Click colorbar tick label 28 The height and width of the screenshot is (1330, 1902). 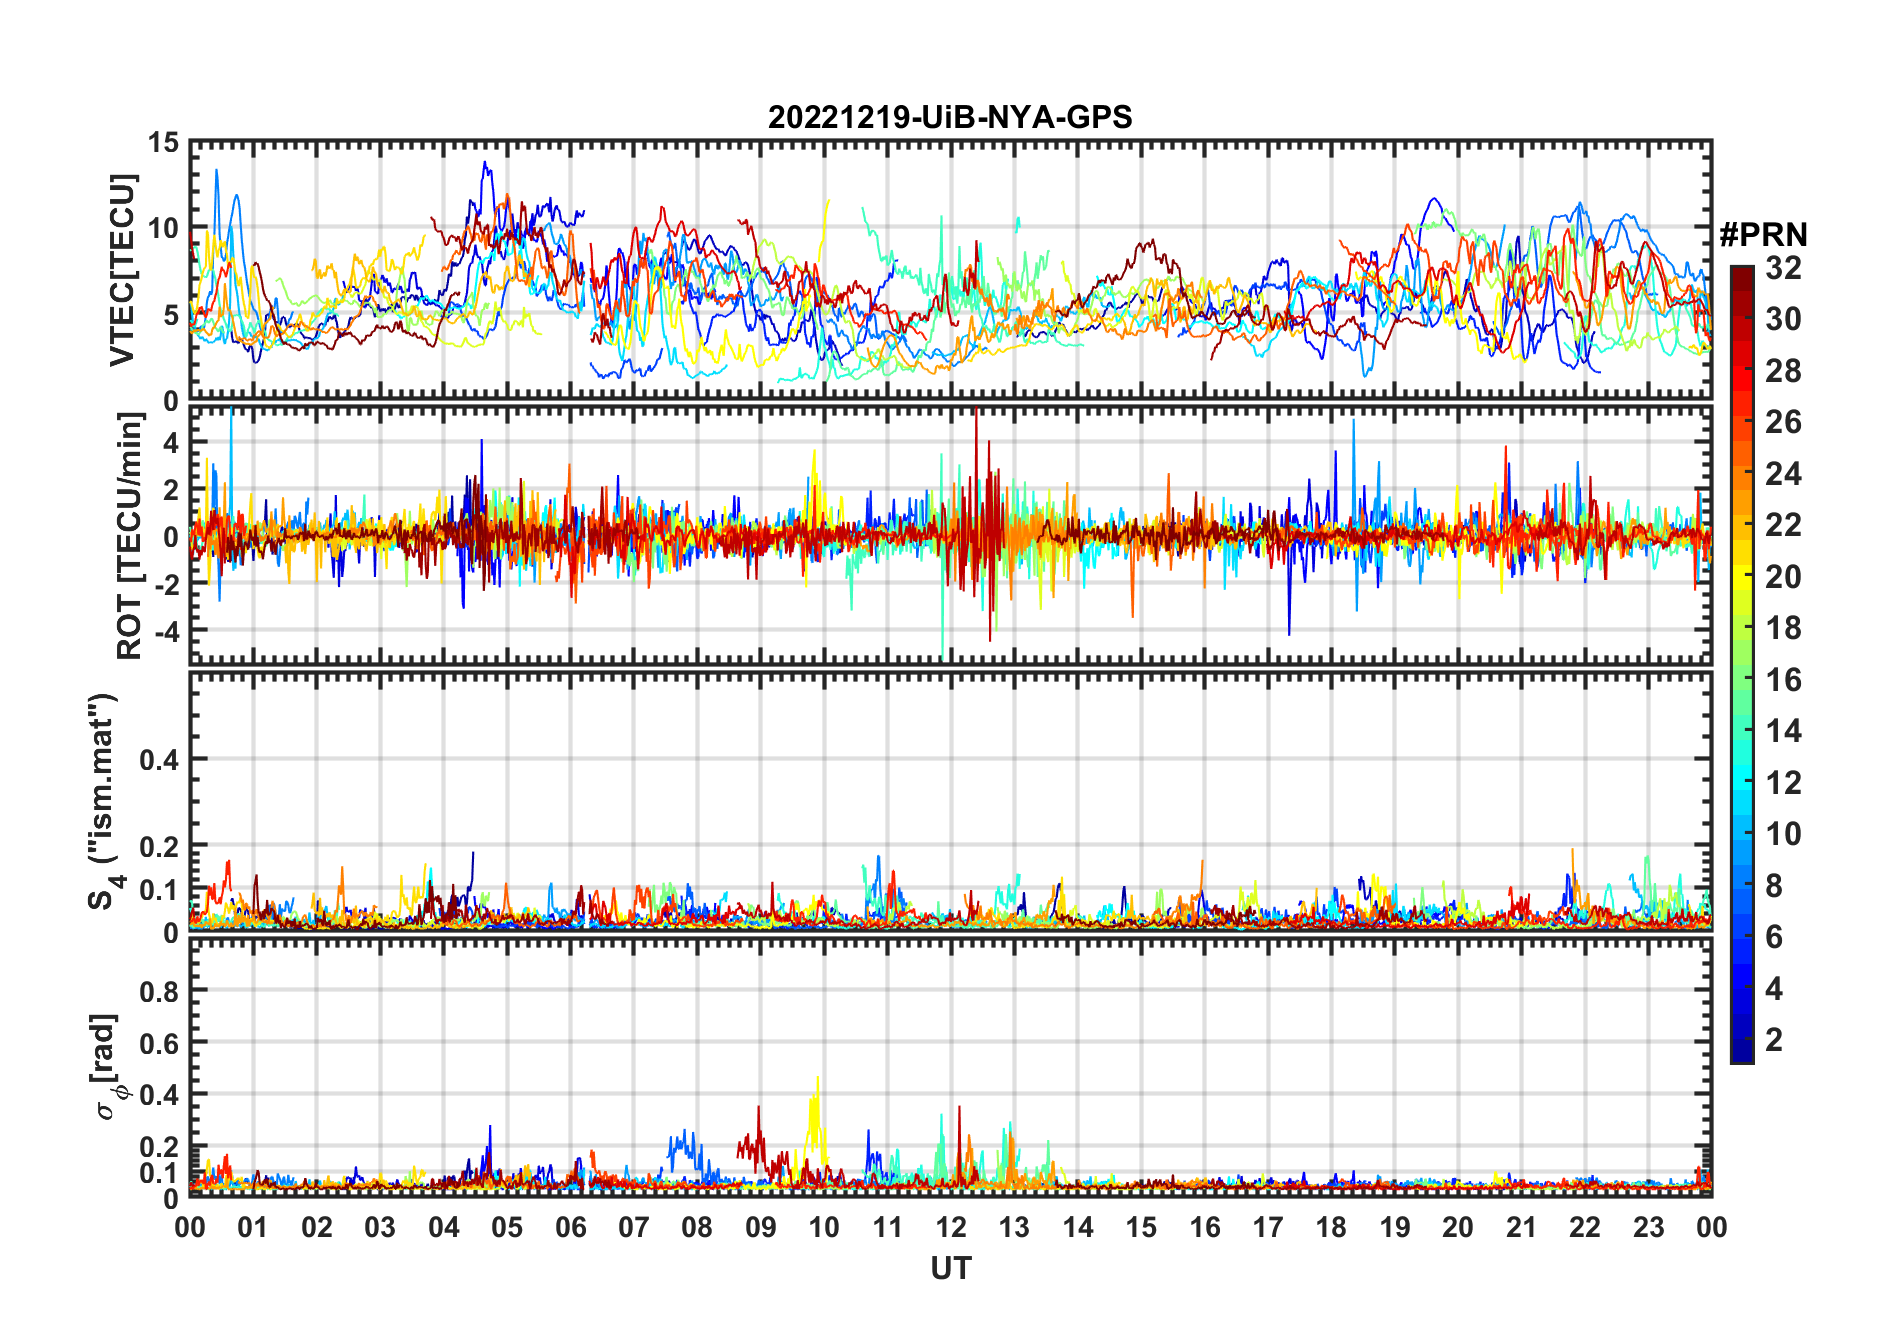[1783, 370]
